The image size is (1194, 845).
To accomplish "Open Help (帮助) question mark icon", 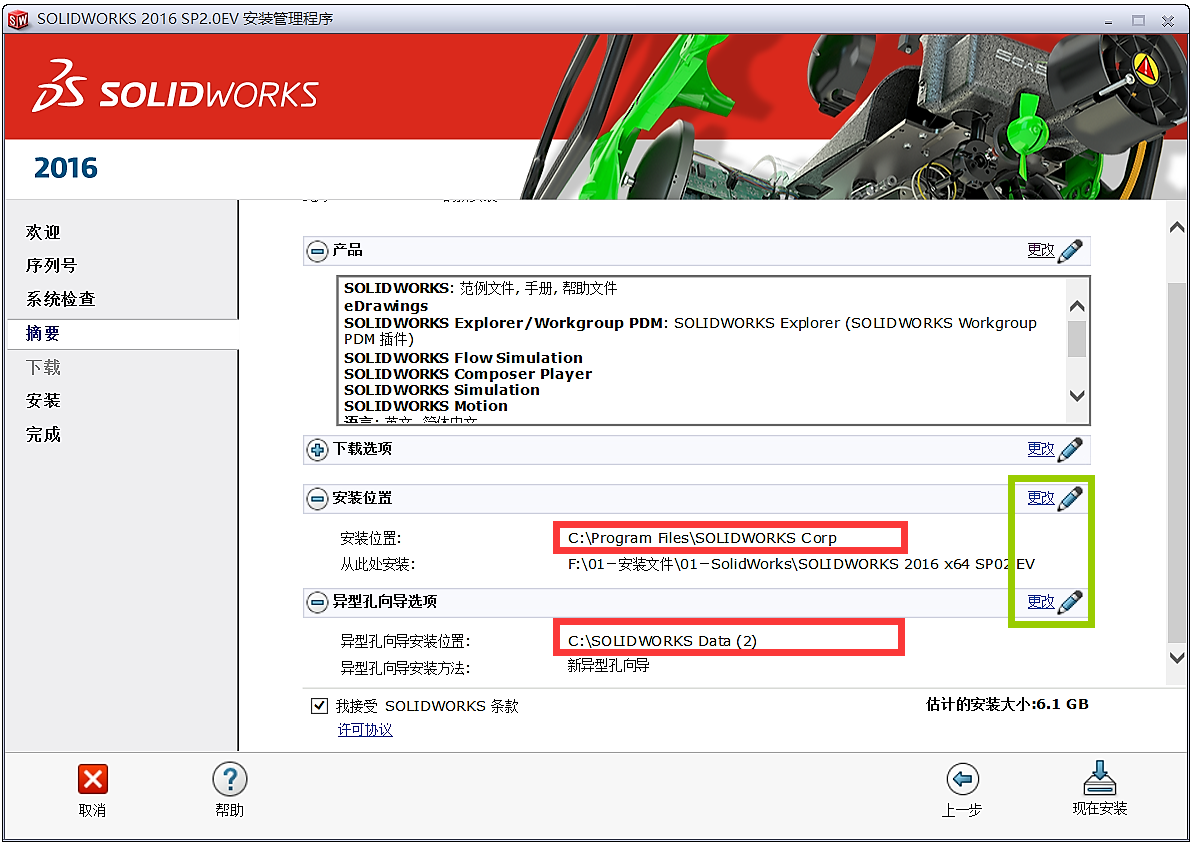I will point(229,780).
